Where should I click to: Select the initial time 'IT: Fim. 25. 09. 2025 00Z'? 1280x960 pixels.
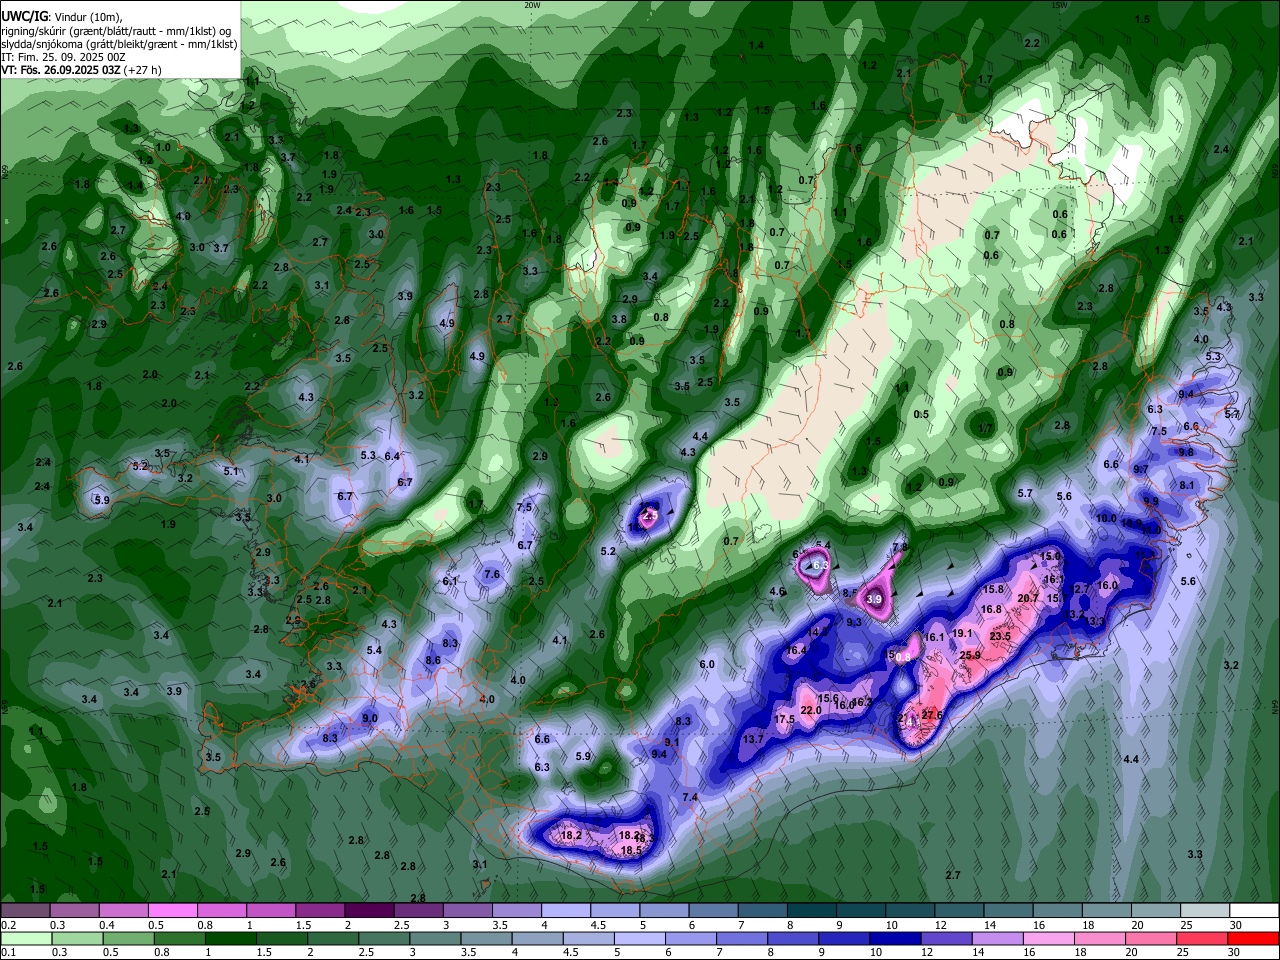63,57
